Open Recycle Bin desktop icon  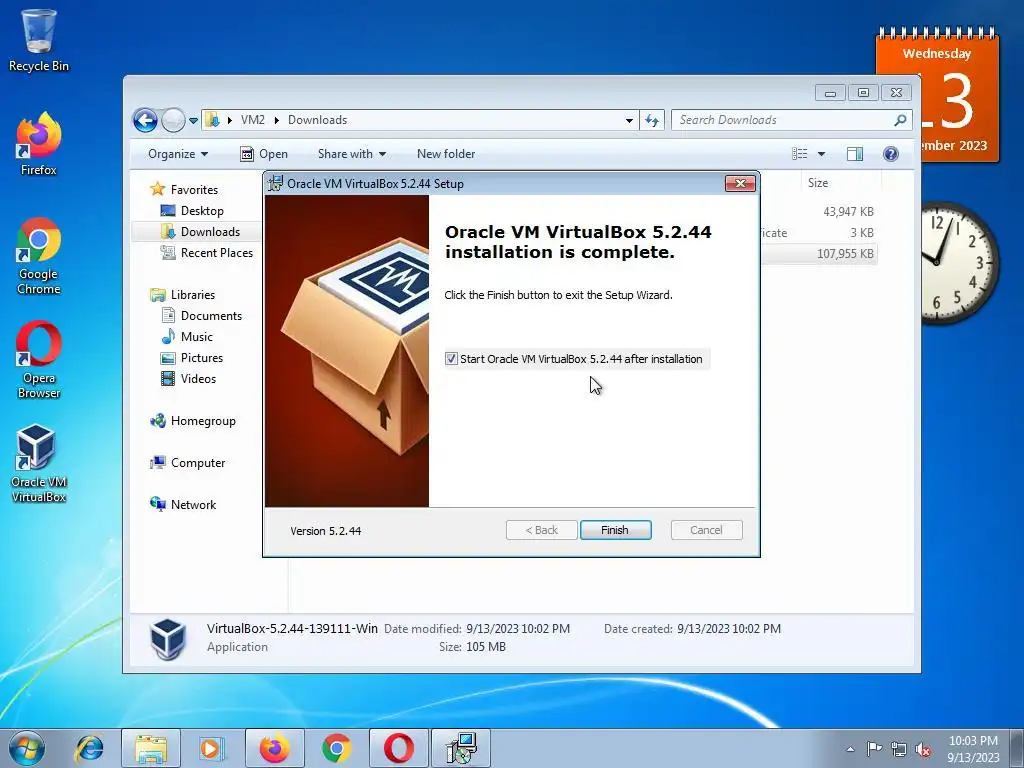[39, 40]
